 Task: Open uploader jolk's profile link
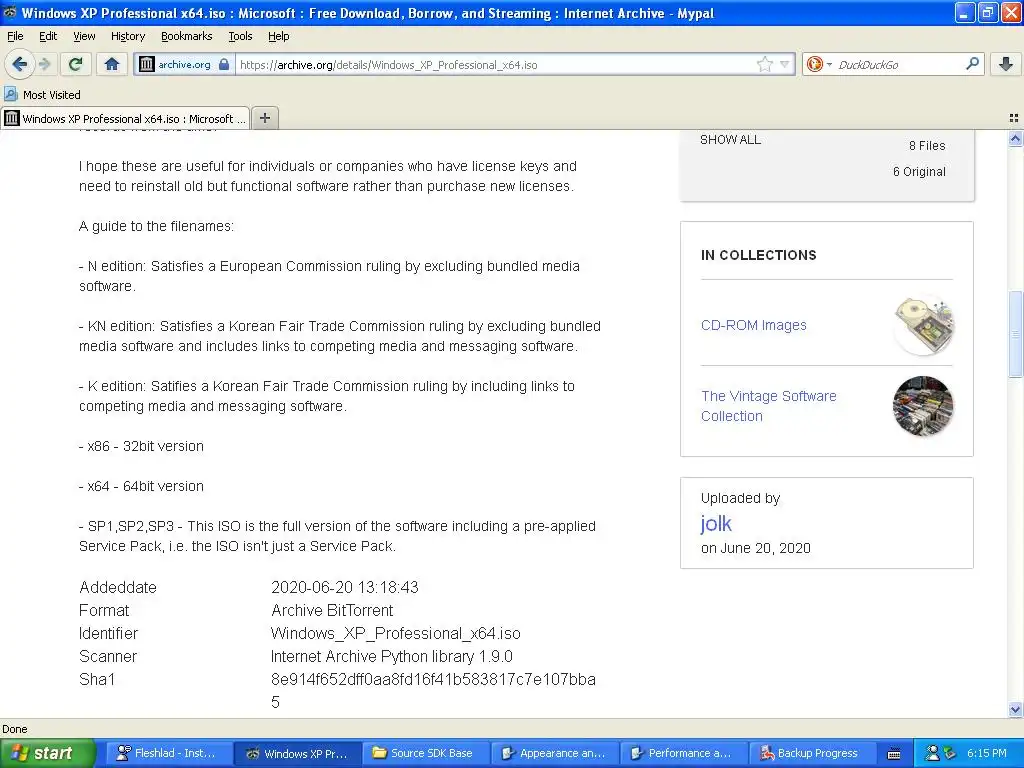pyautogui.click(x=716, y=524)
